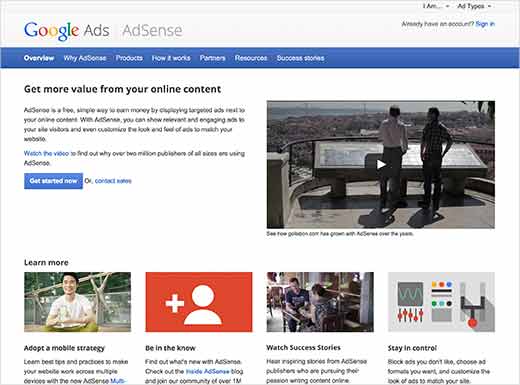The image size is (520, 385).
Task: Follow the contact sales link
Action: pos(113,181)
